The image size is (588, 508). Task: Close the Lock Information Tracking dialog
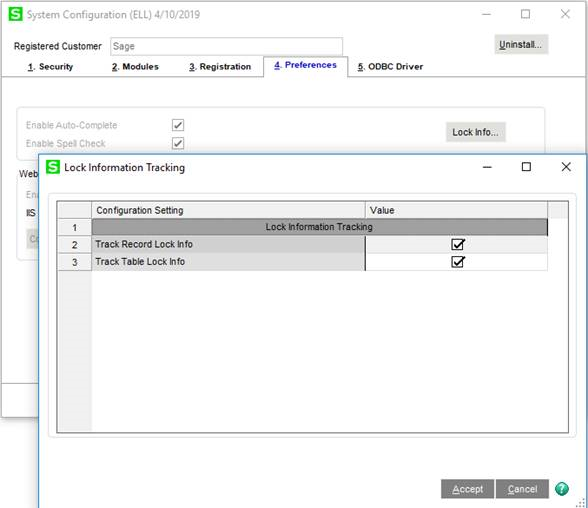tap(566, 167)
